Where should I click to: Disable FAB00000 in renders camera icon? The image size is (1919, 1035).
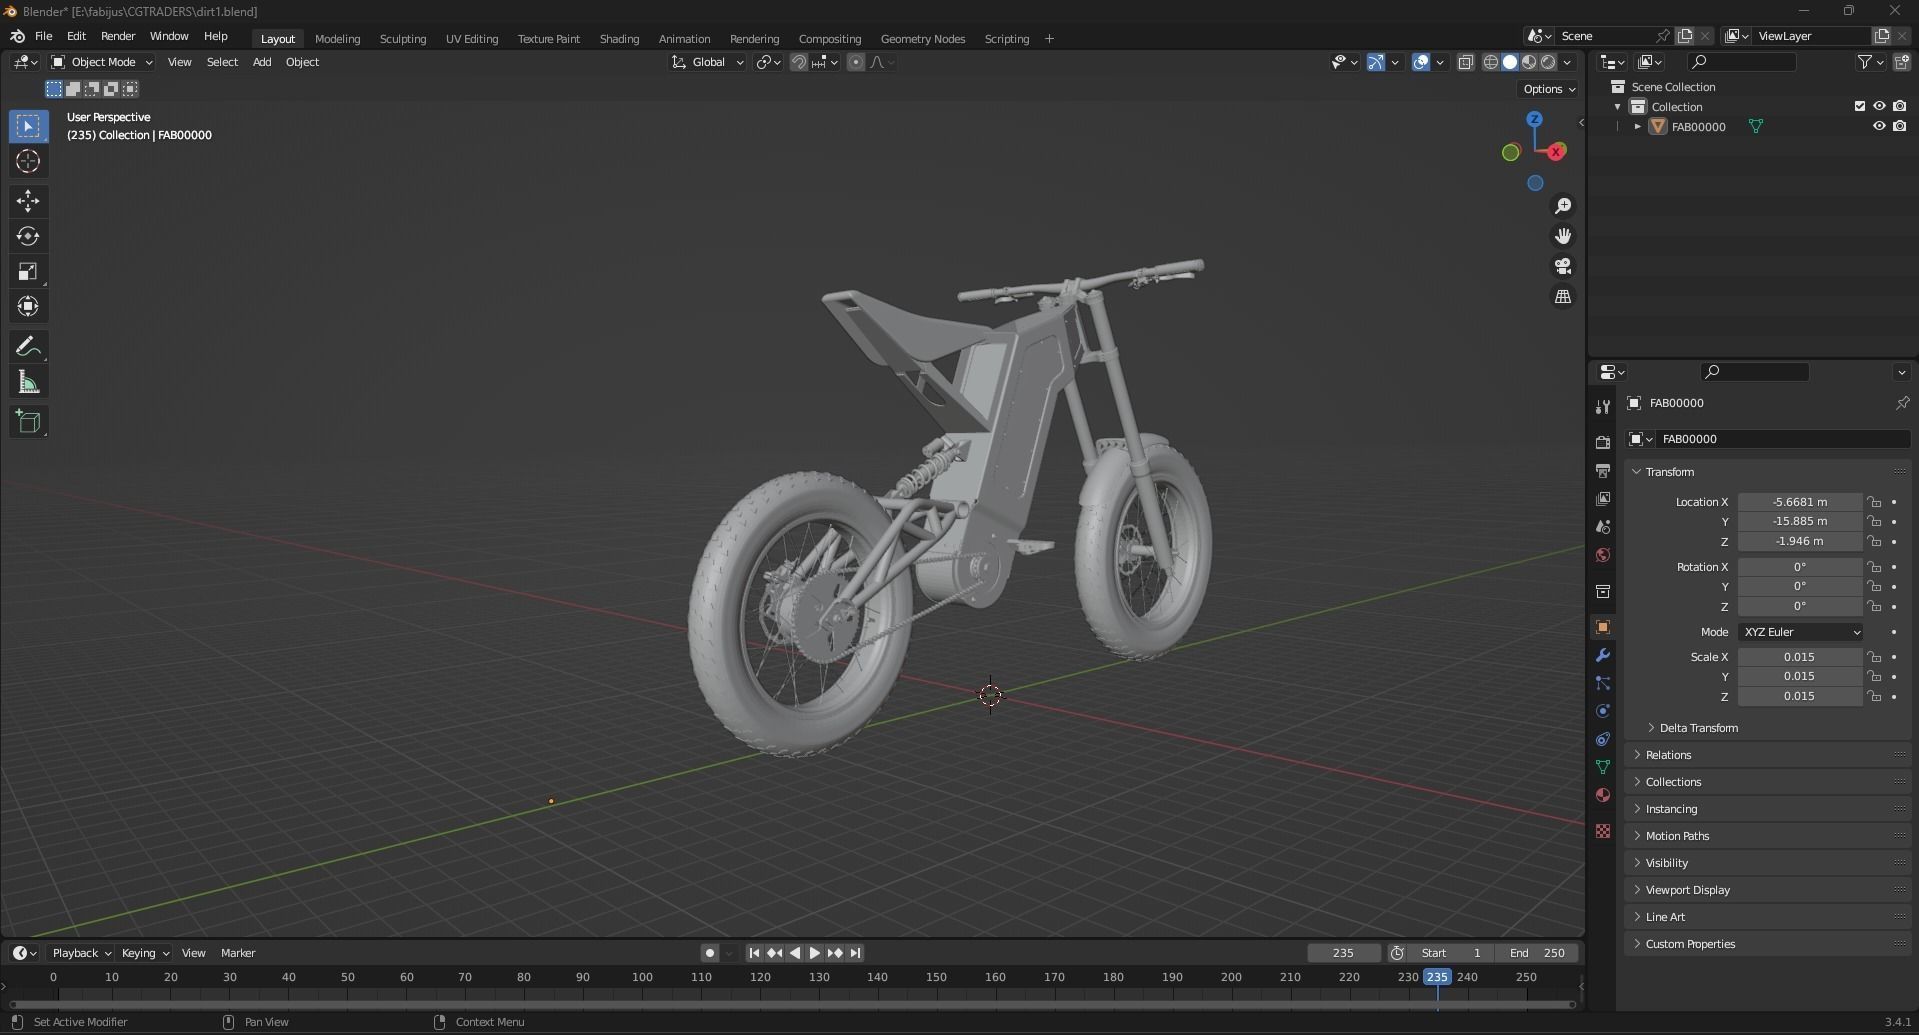pyautogui.click(x=1899, y=126)
